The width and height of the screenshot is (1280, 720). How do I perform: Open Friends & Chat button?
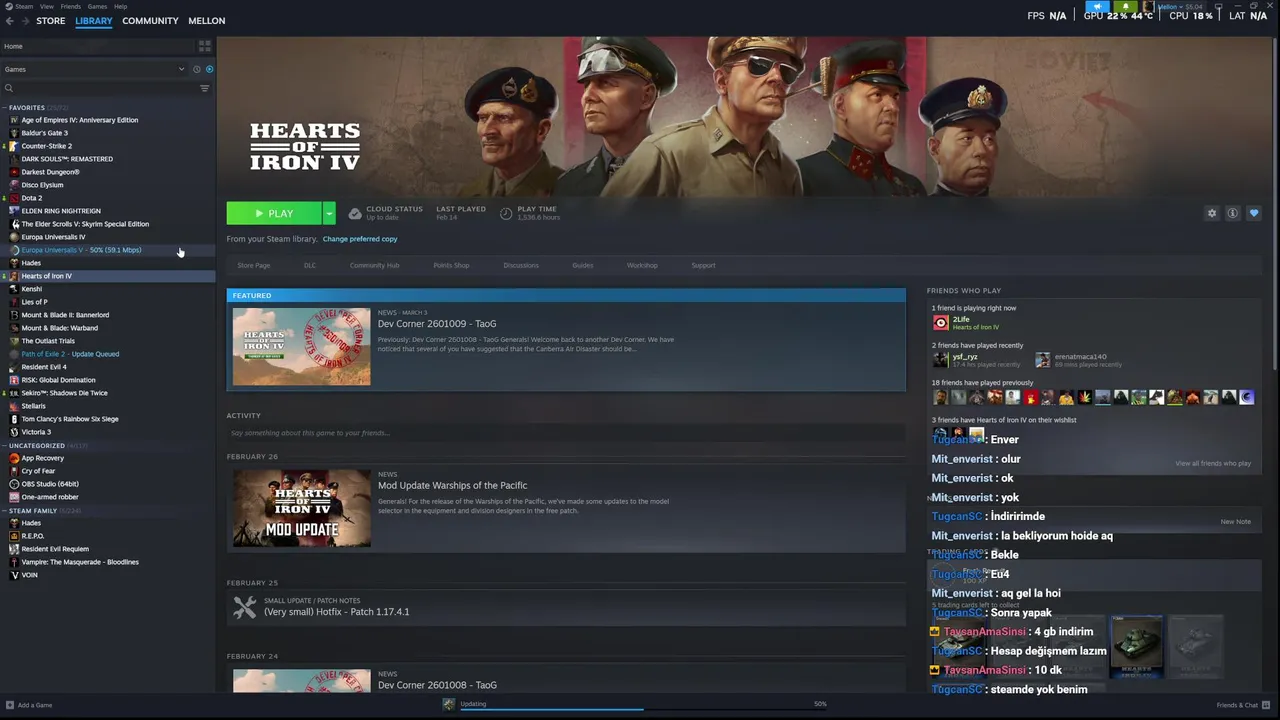1243,705
